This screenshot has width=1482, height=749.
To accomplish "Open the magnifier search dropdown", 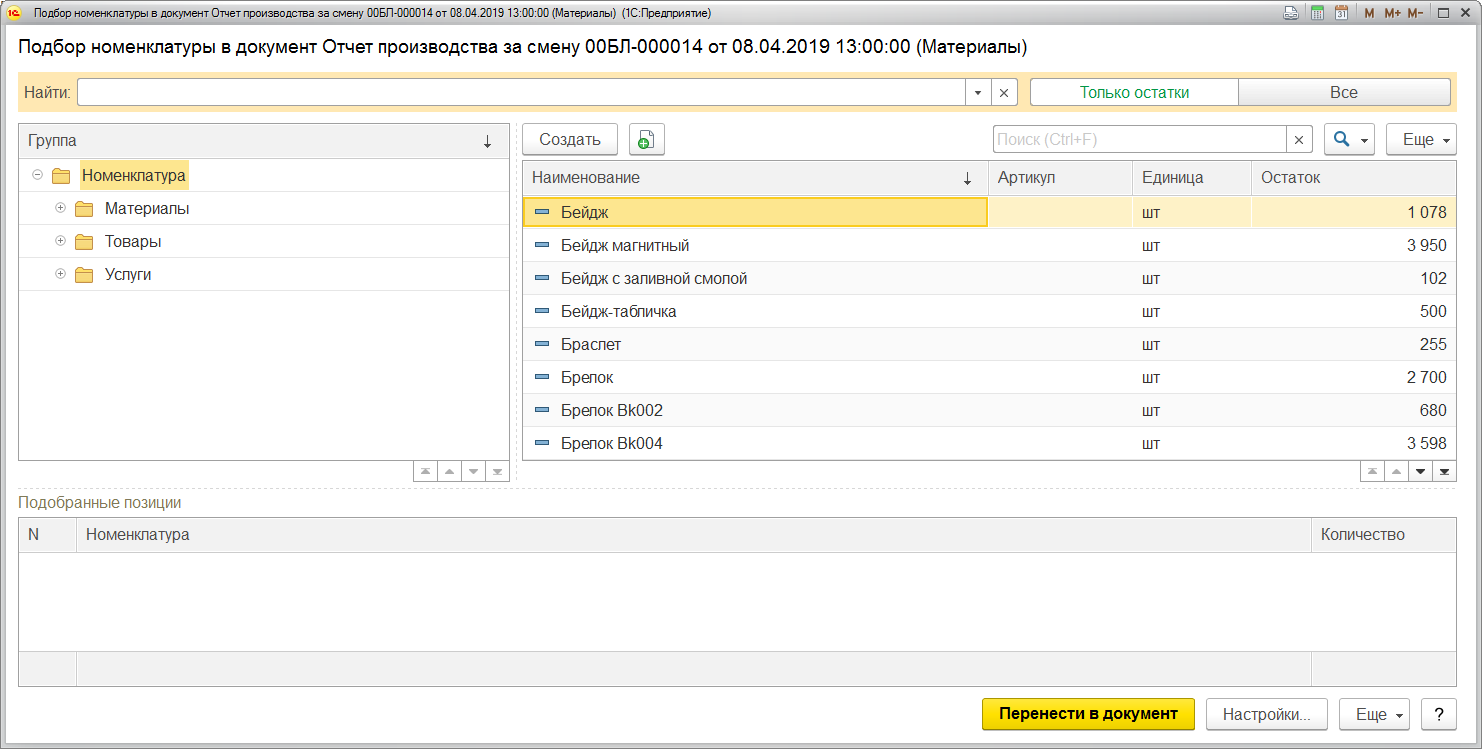I will click(x=1349, y=140).
